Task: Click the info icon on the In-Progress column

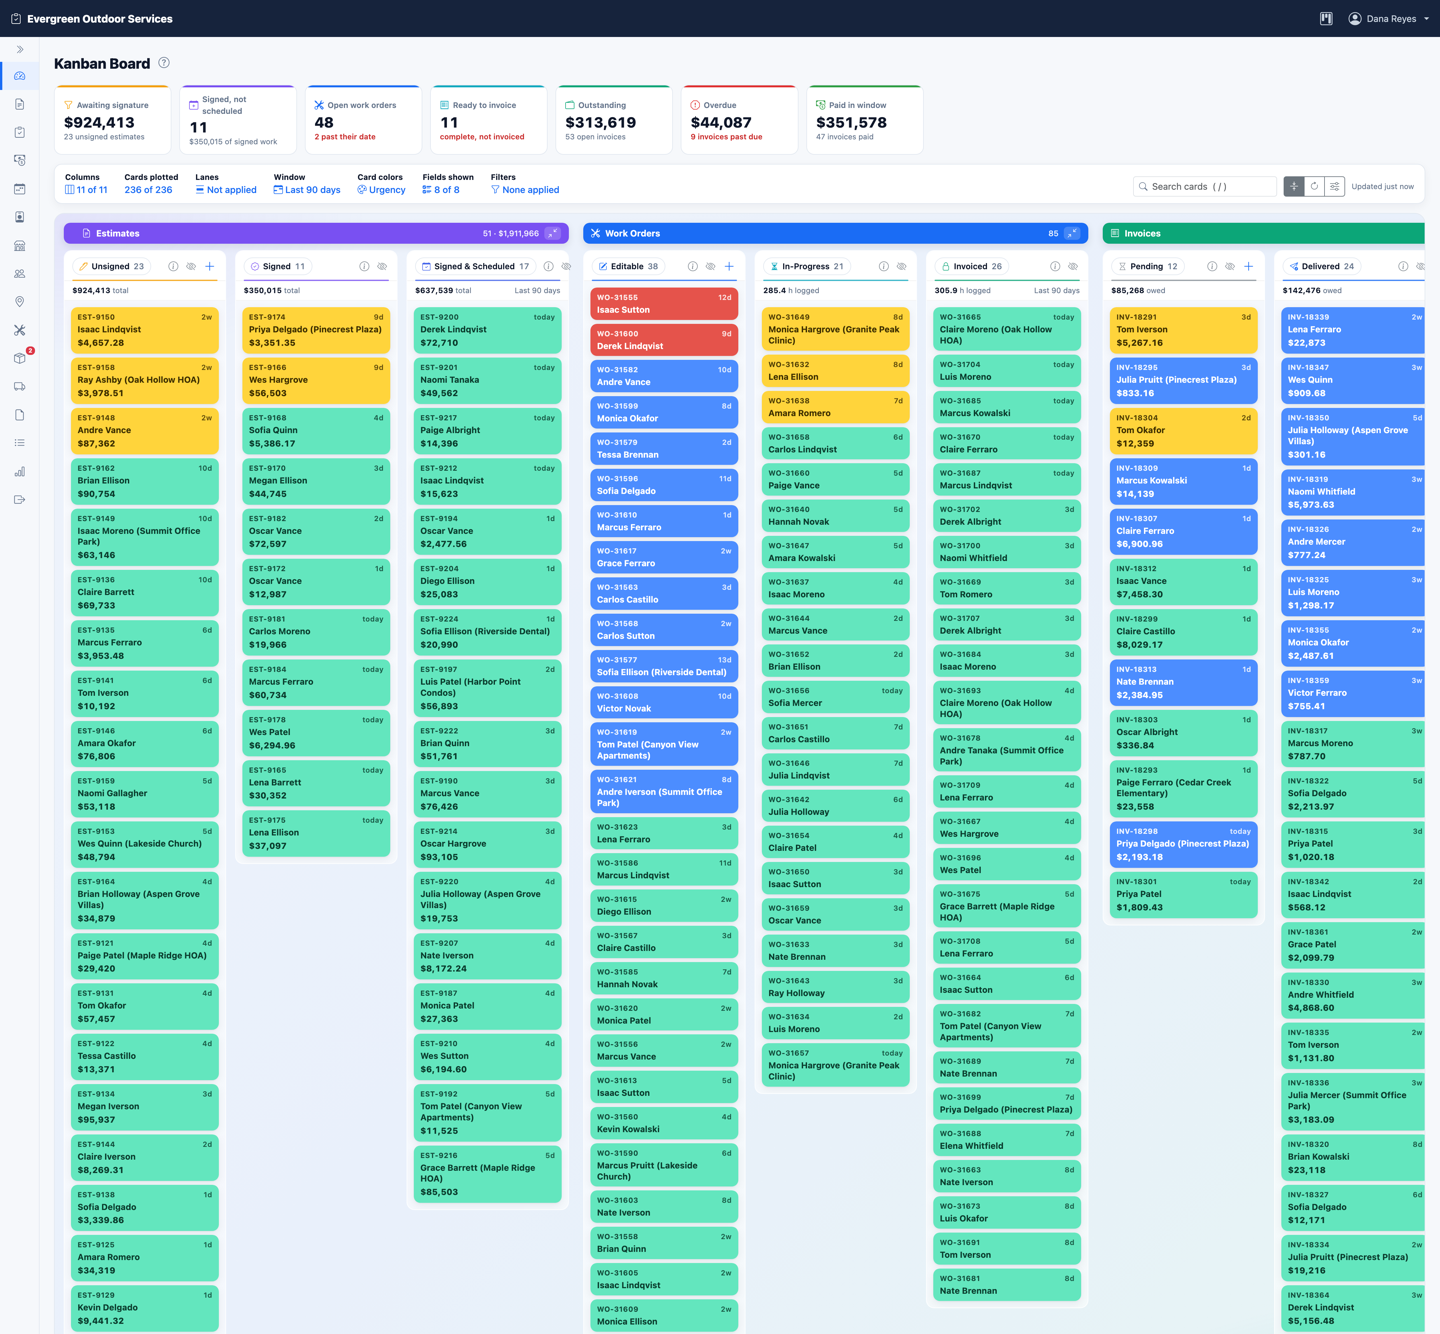Action: [883, 267]
